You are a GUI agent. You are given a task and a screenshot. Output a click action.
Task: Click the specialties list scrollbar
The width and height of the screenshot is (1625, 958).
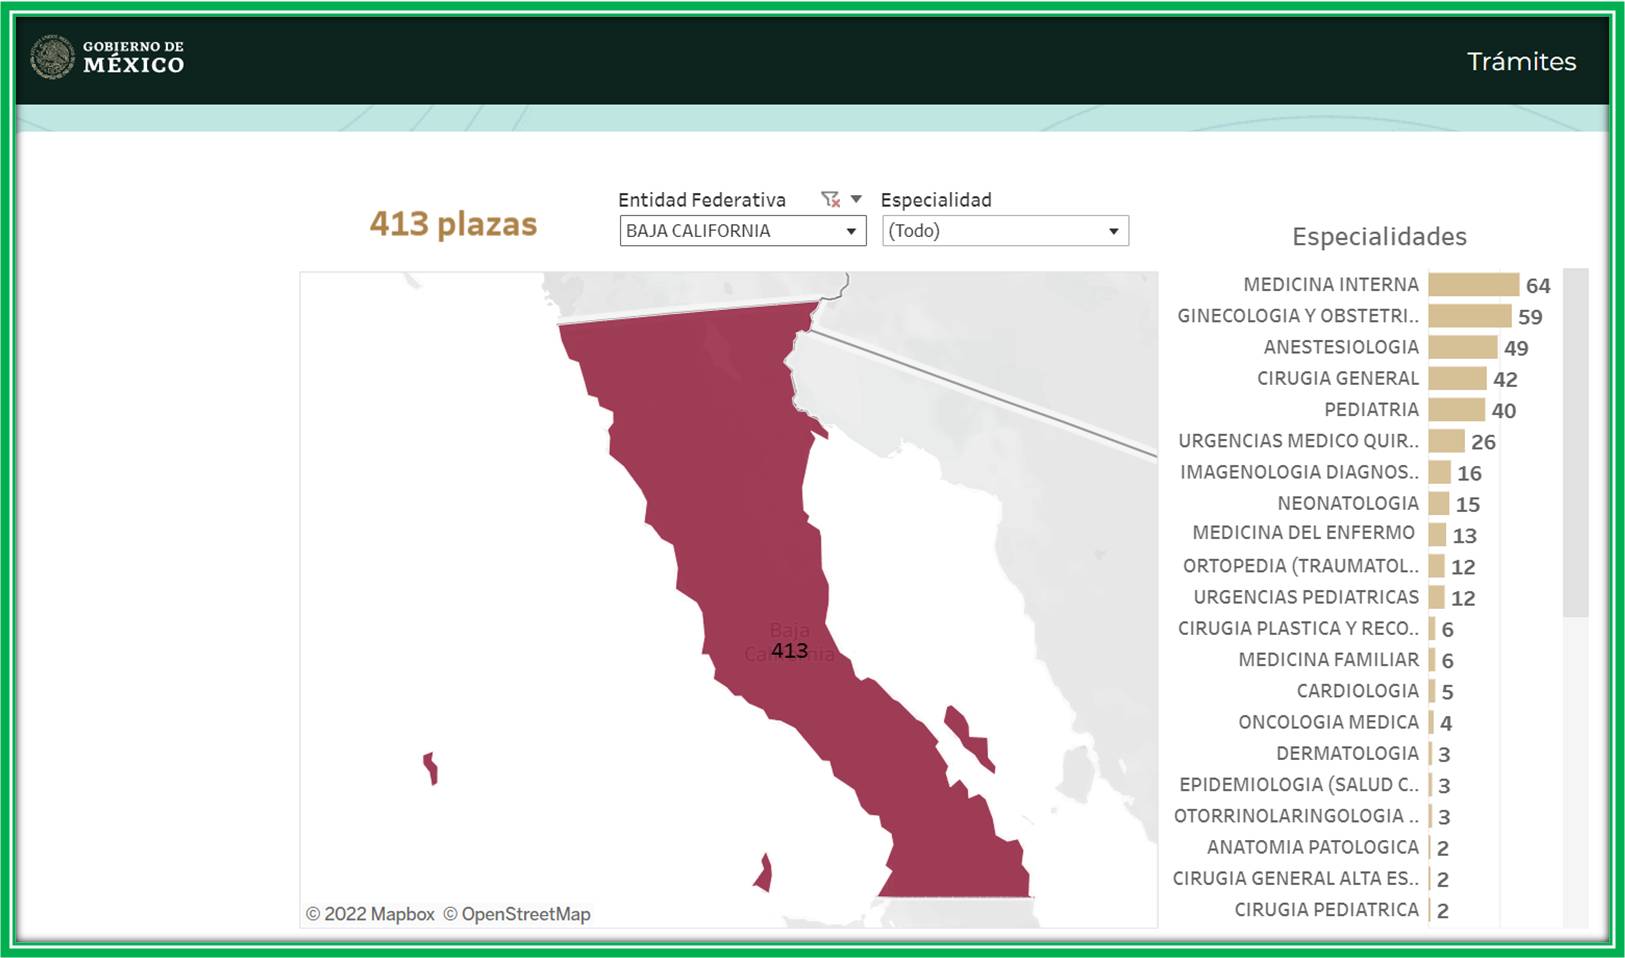point(1575,440)
